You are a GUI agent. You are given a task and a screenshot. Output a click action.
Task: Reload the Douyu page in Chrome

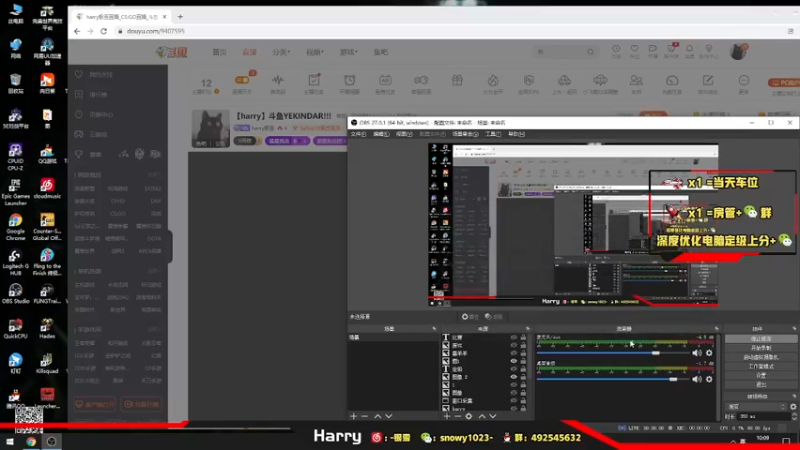(x=104, y=31)
